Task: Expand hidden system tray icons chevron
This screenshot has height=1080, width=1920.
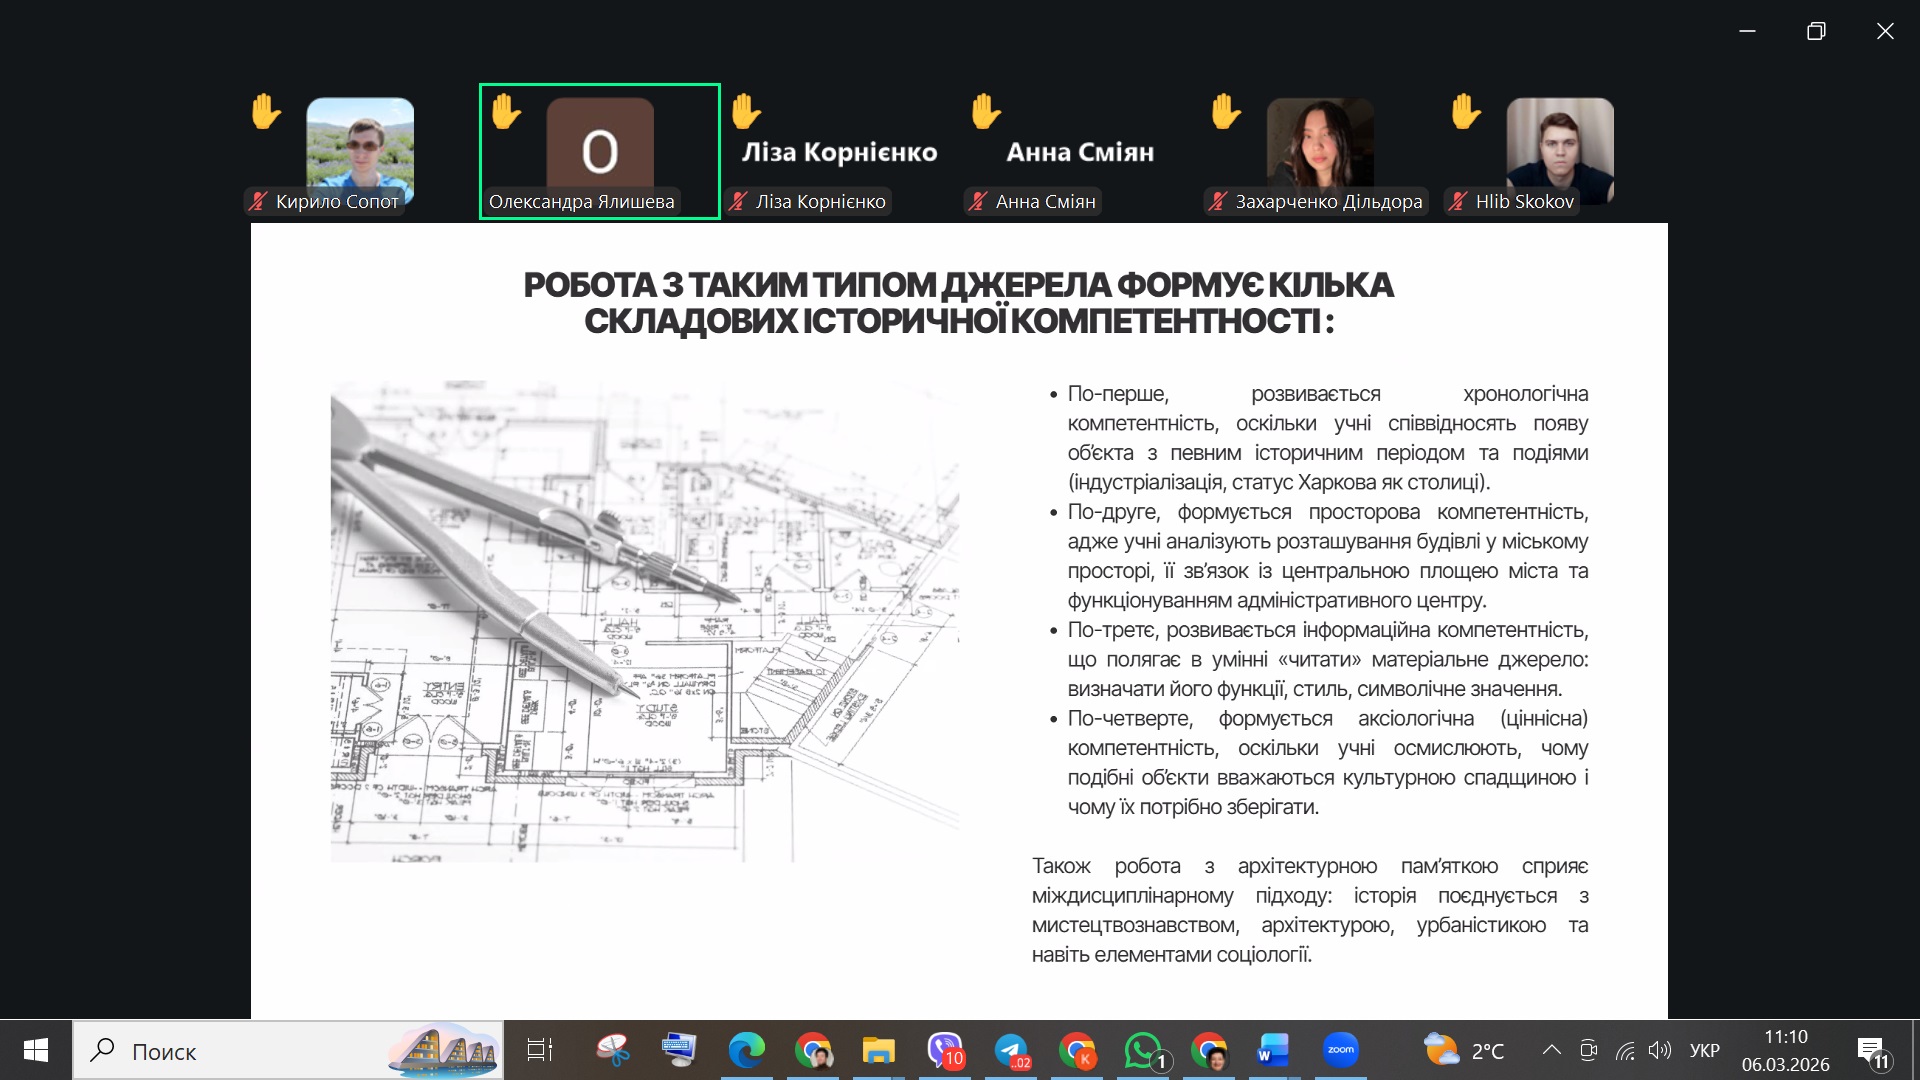Action: pyautogui.click(x=1551, y=1050)
